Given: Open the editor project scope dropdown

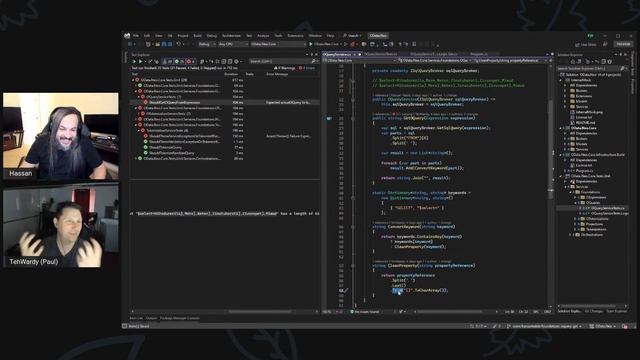Looking at the screenshot, I should 361,61.
